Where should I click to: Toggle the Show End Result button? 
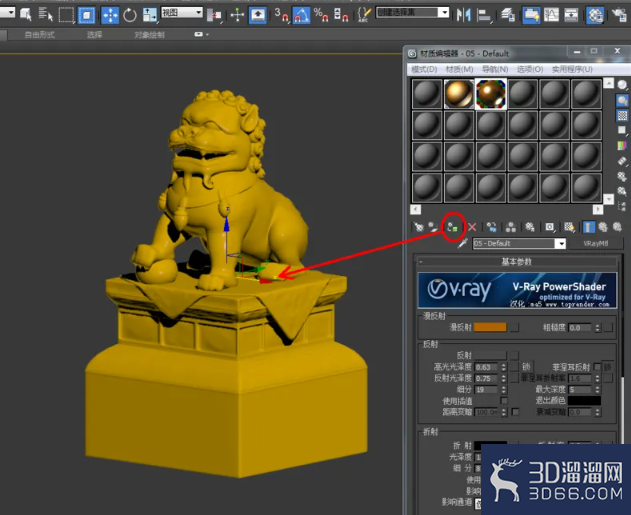[x=588, y=227]
